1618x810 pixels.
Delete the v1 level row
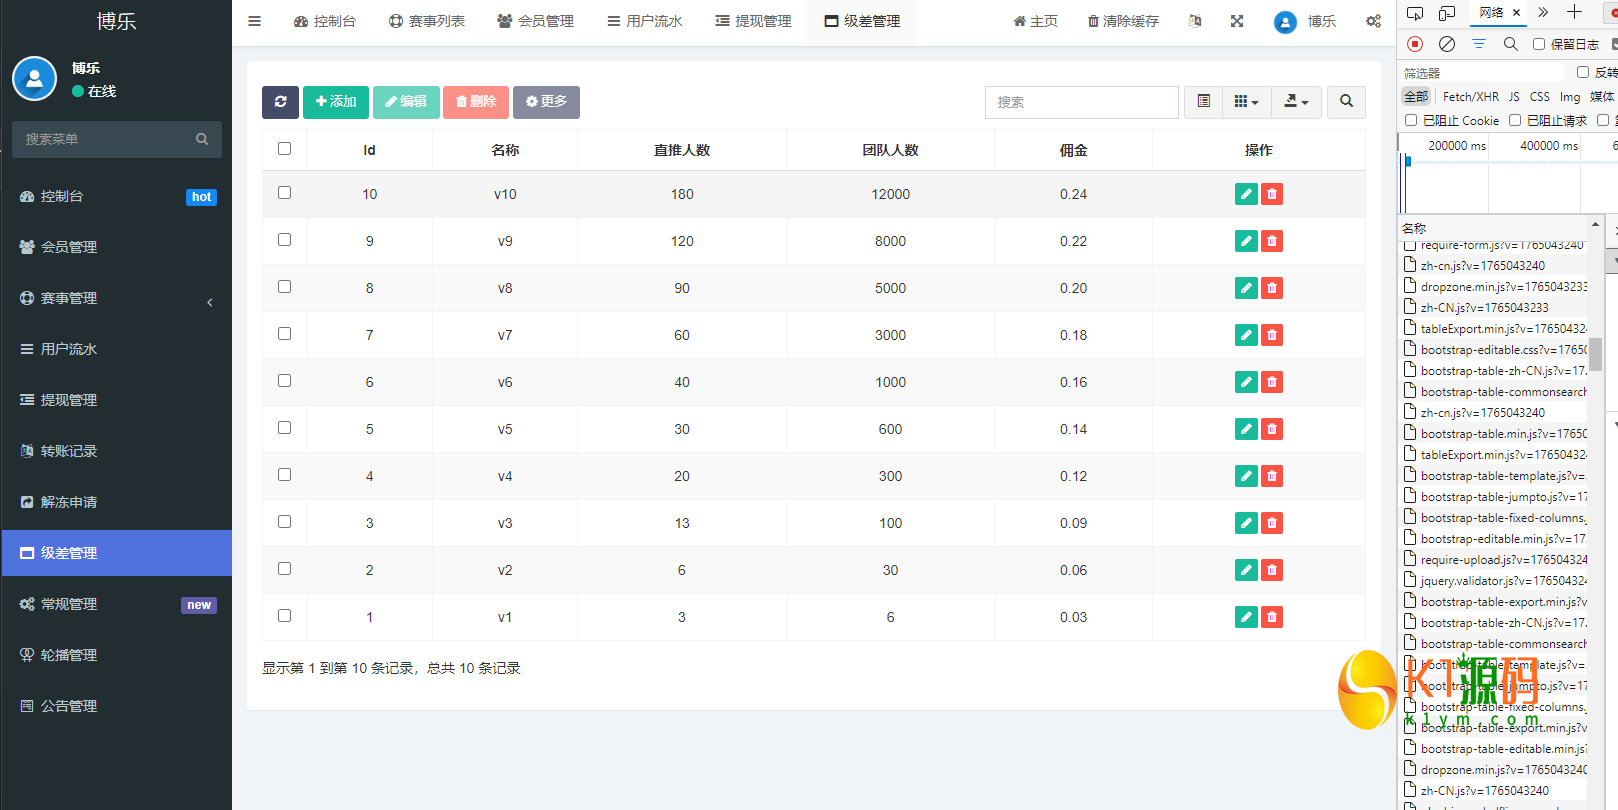tap(1272, 617)
